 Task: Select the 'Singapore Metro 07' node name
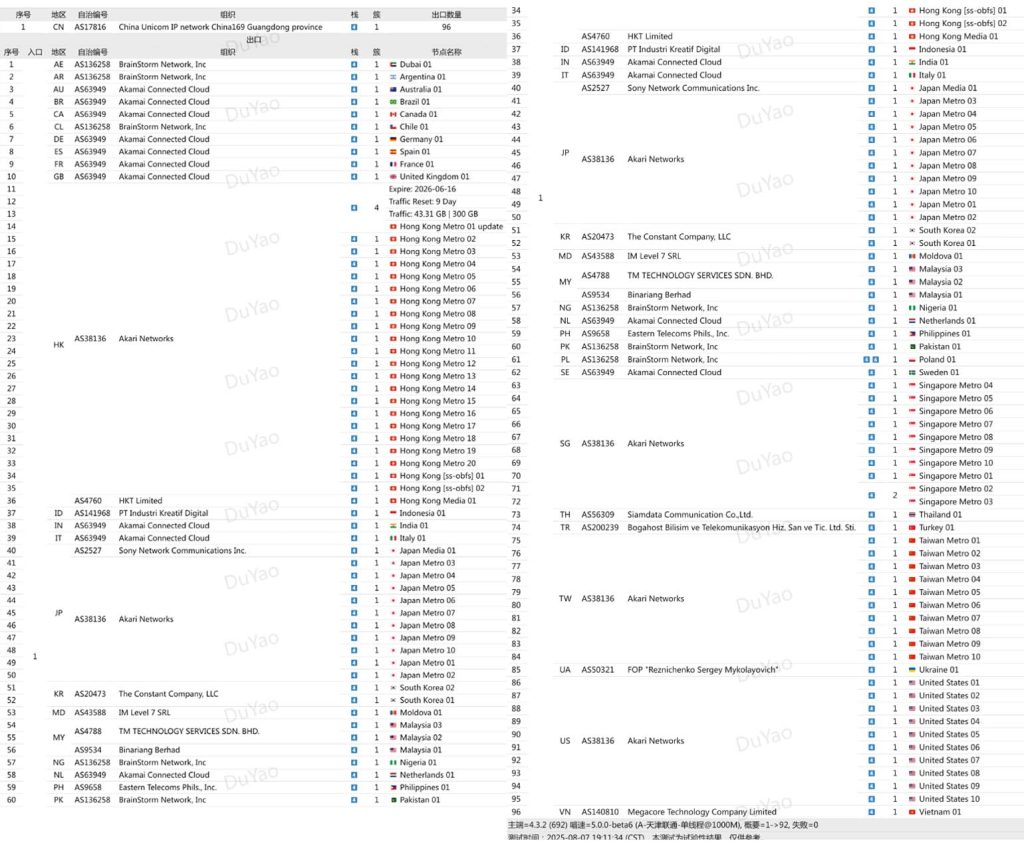tap(955, 424)
